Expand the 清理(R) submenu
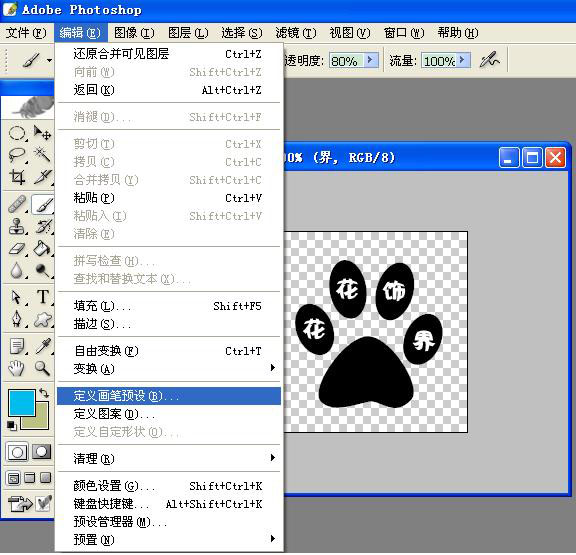576x555 pixels. [273, 458]
